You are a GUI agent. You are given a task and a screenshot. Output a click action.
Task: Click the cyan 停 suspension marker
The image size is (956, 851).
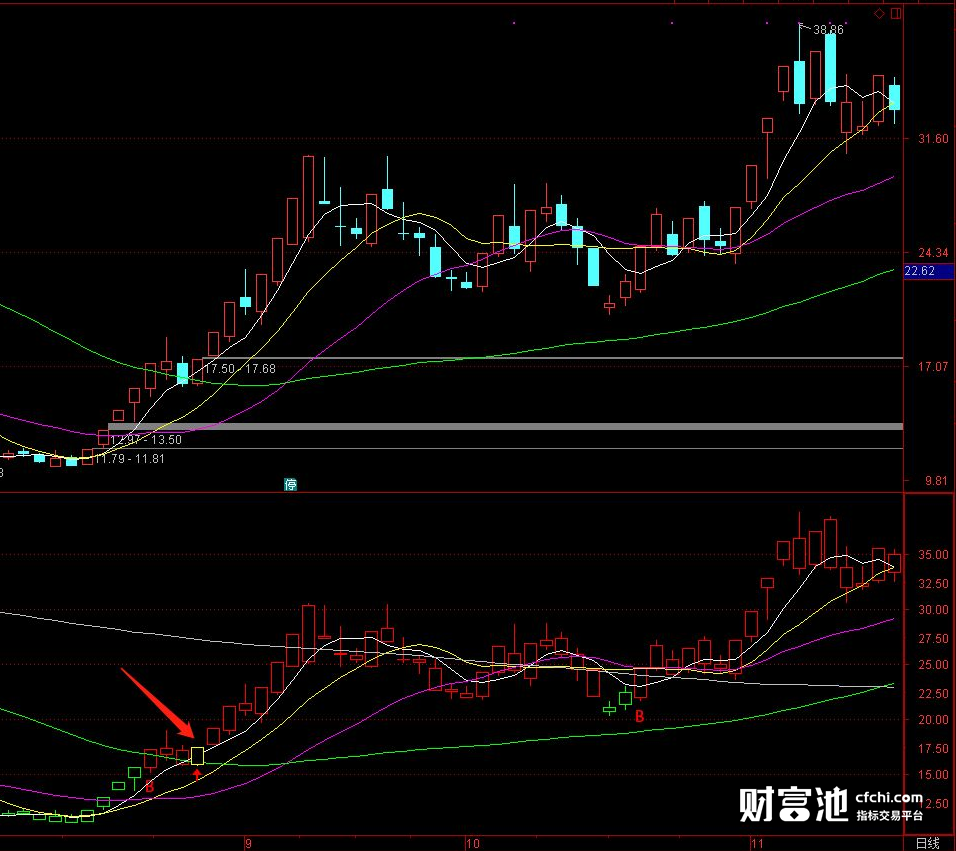click(290, 484)
